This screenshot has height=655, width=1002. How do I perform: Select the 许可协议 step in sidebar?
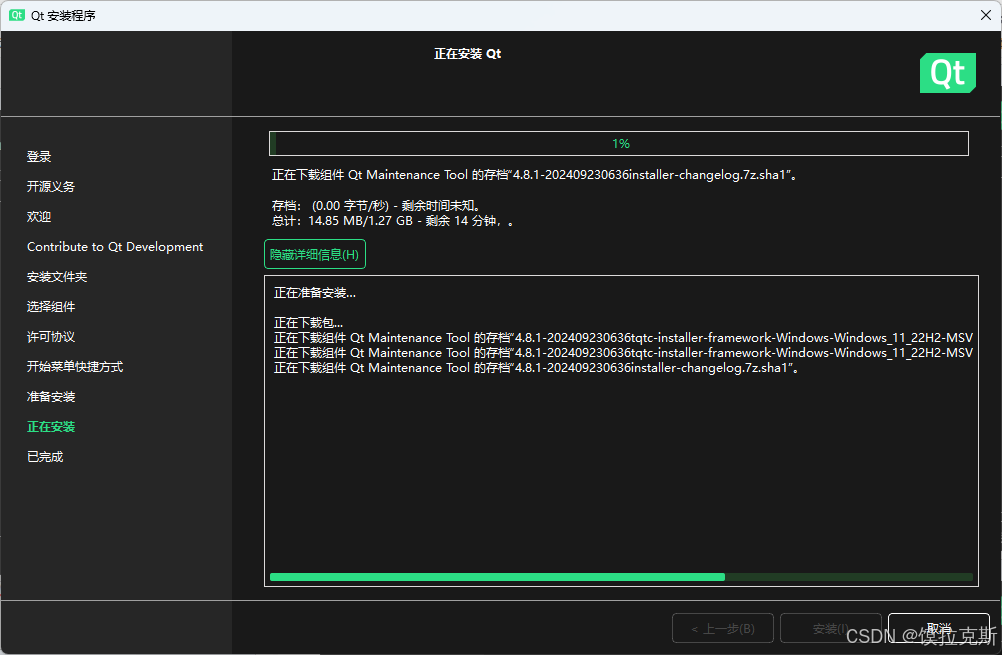pos(50,337)
